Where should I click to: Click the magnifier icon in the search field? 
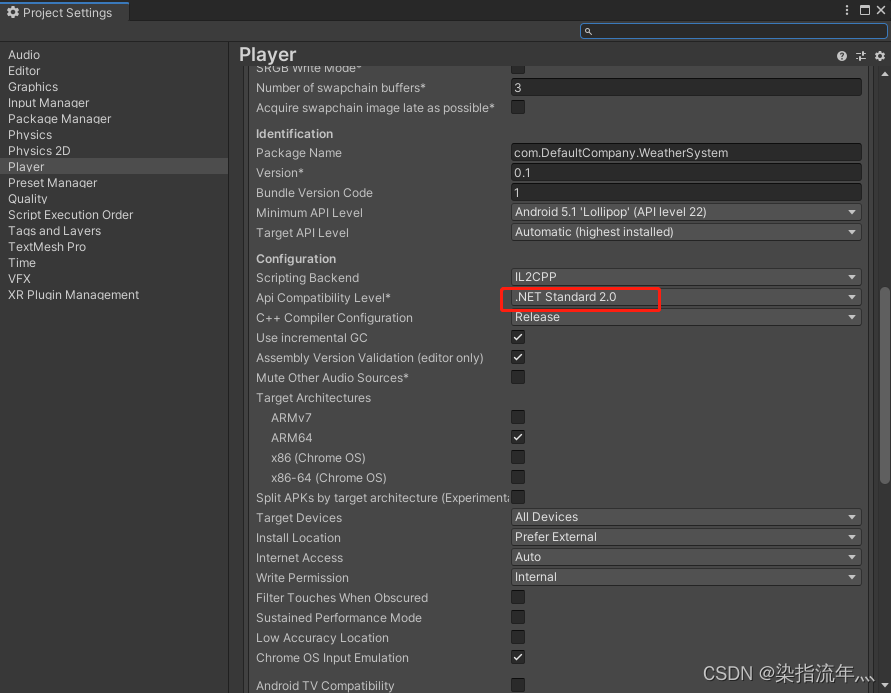coord(589,31)
